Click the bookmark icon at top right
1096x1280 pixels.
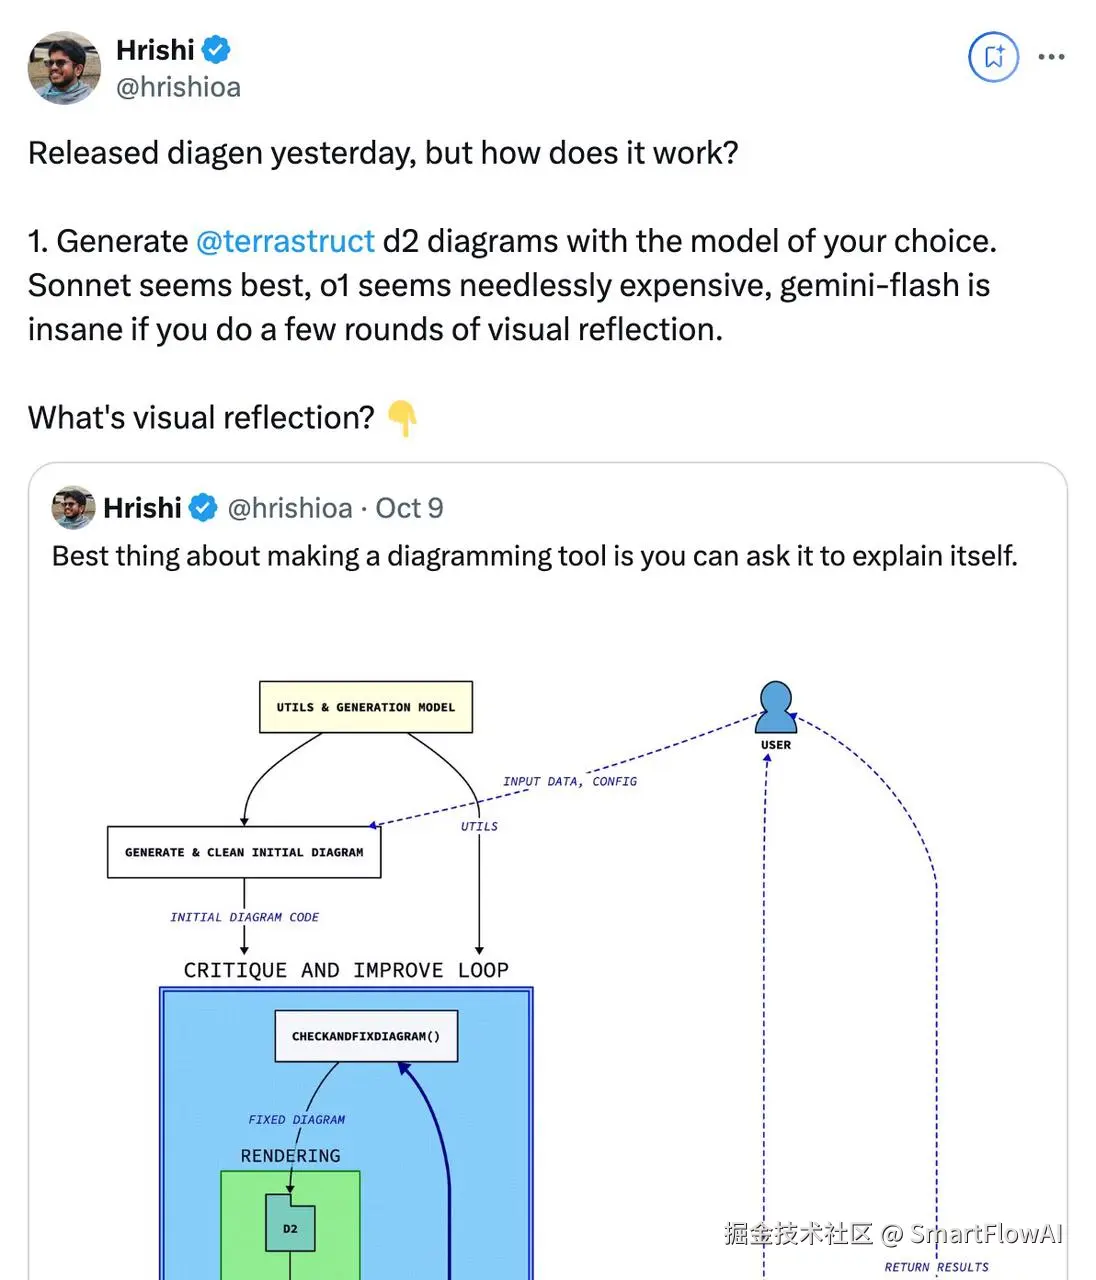click(993, 57)
